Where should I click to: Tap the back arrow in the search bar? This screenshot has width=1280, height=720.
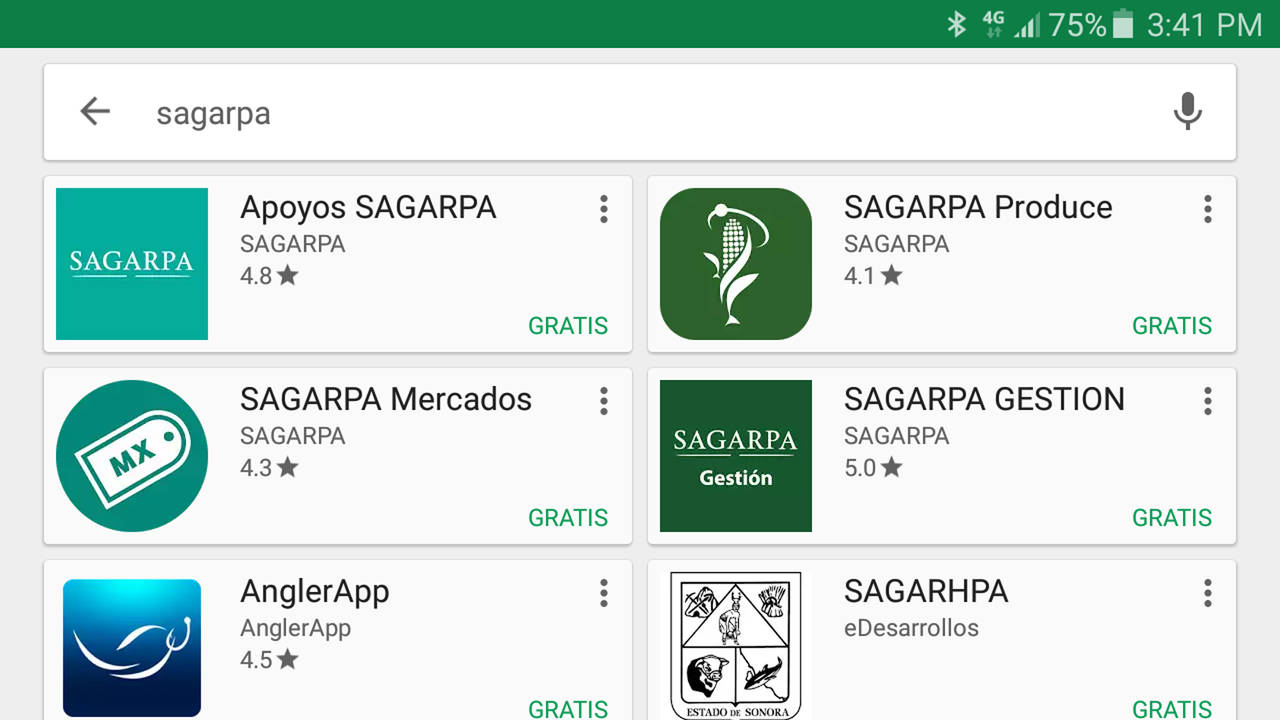95,111
